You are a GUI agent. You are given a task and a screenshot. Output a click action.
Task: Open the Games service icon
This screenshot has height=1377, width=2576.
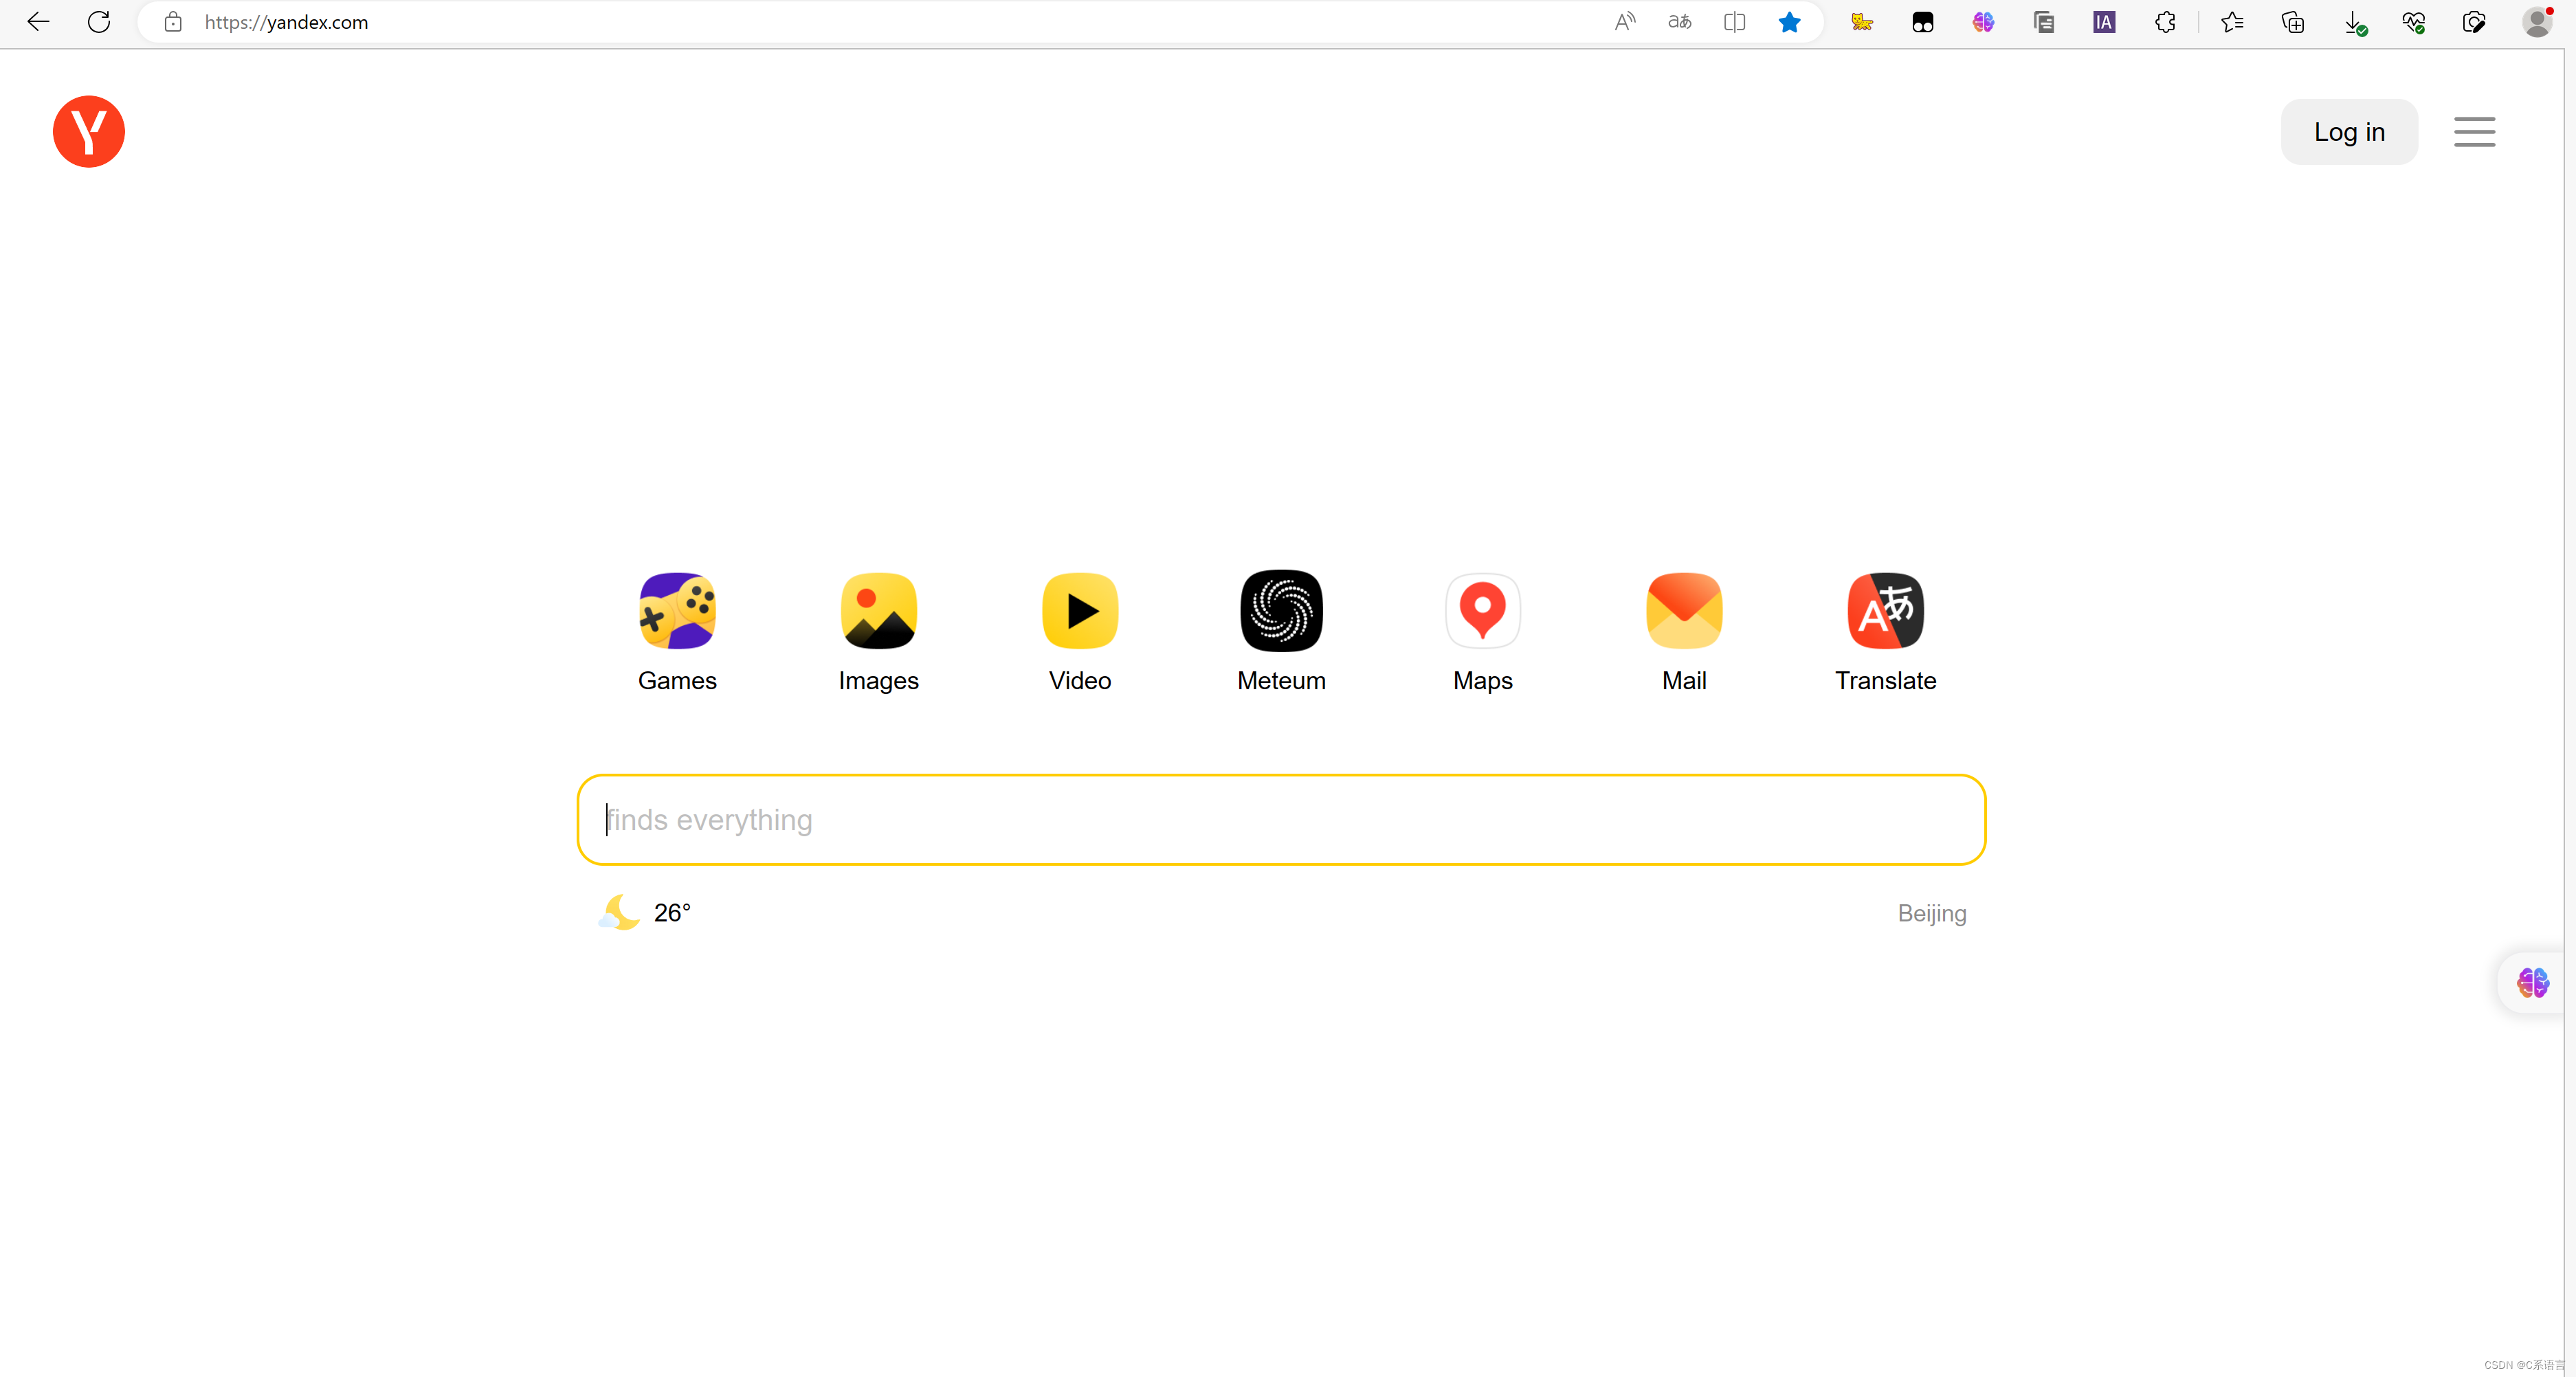(x=677, y=610)
